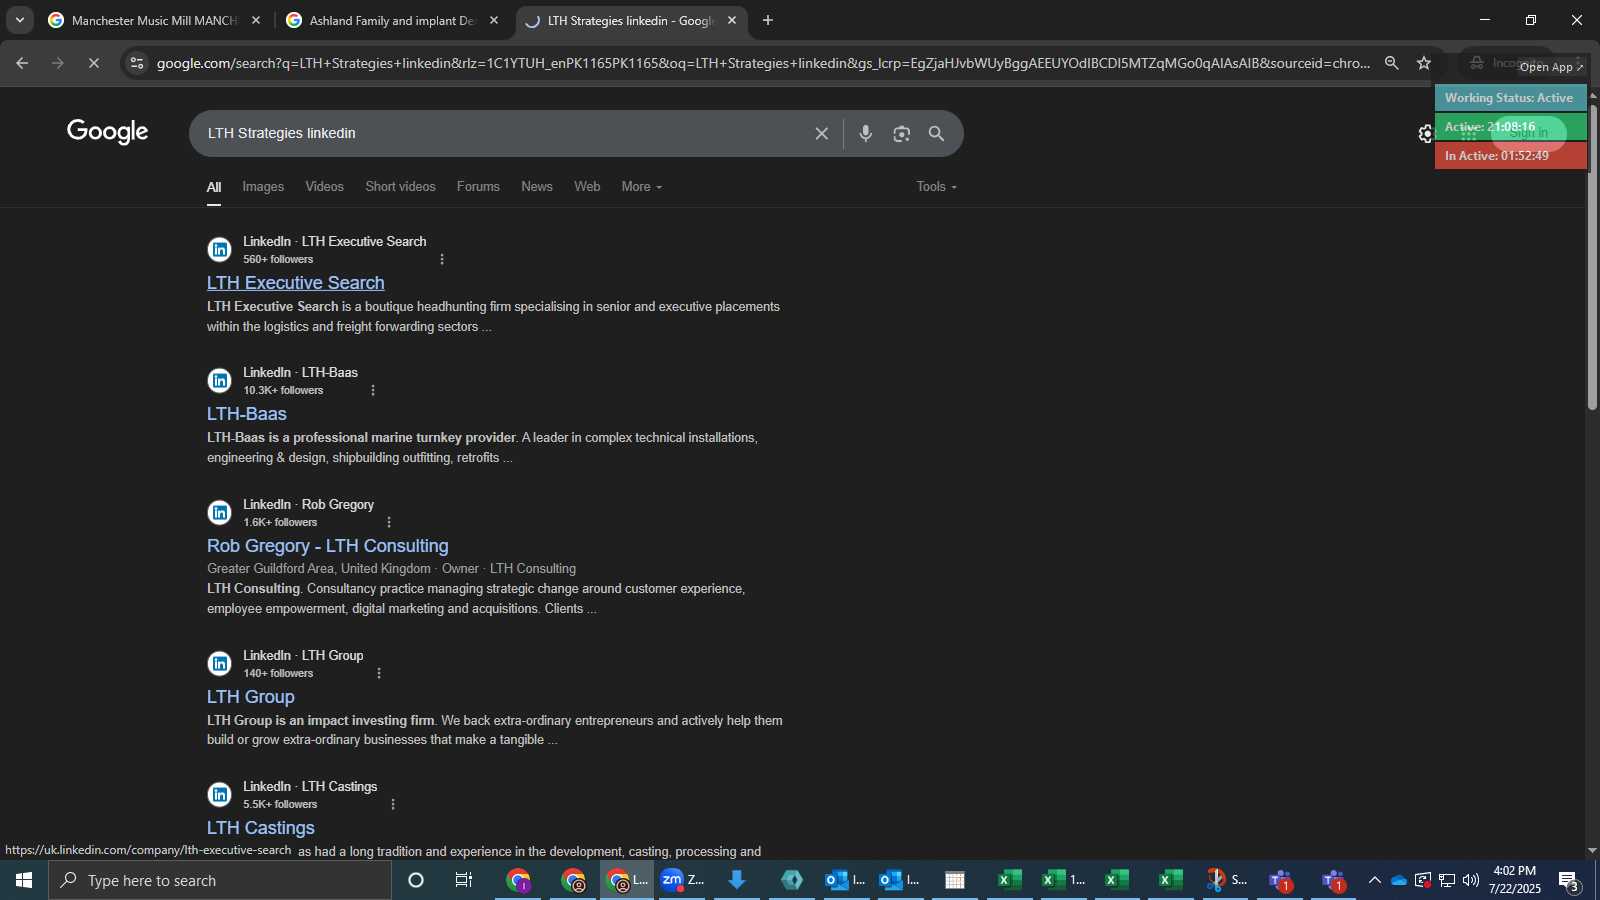The width and height of the screenshot is (1600, 900).
Task: Open Task View on taskbar
Action: tap(464, 880)
